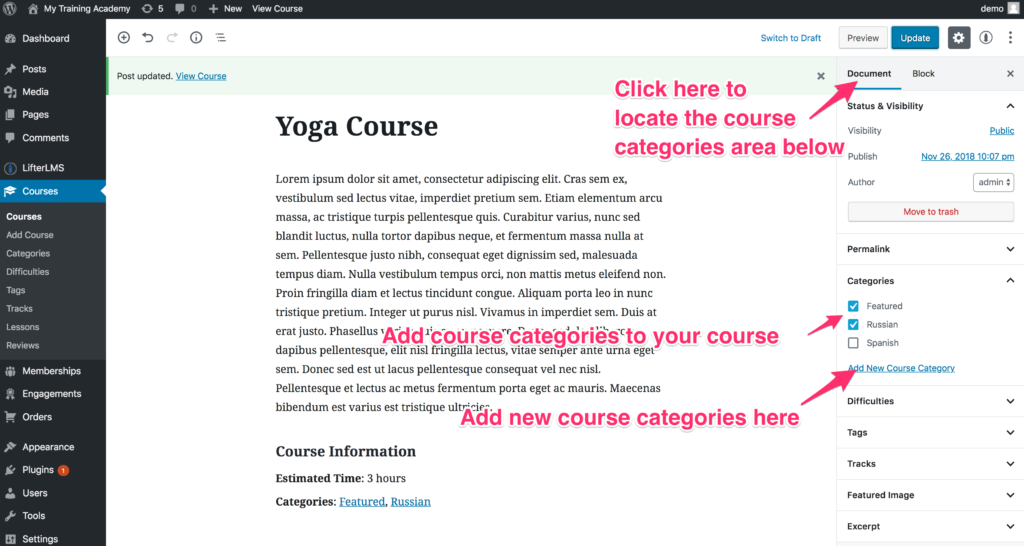Click the Add New Course Category link
The width and height of the screenshot is (1024, 546).
click(x=901, y=368)
